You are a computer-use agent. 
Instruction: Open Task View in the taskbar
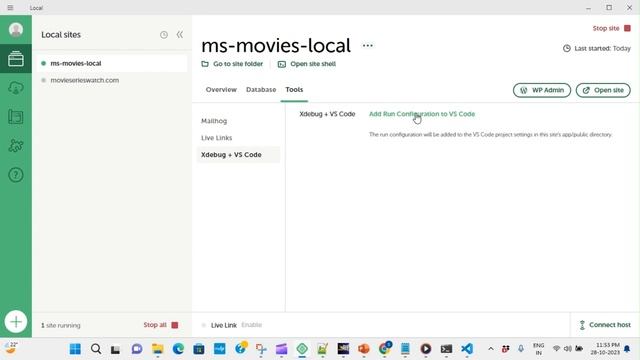tap(116, 349)
